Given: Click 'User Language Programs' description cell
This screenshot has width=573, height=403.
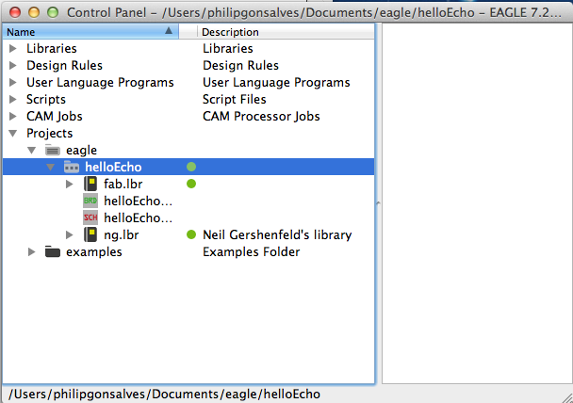Looking at the screenshot, I should pos(276,83).
